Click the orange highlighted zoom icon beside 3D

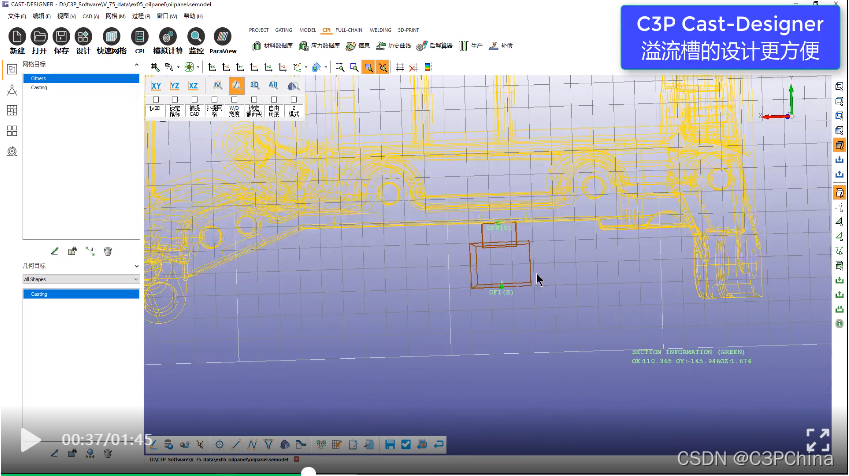click(x=237, y=86)
